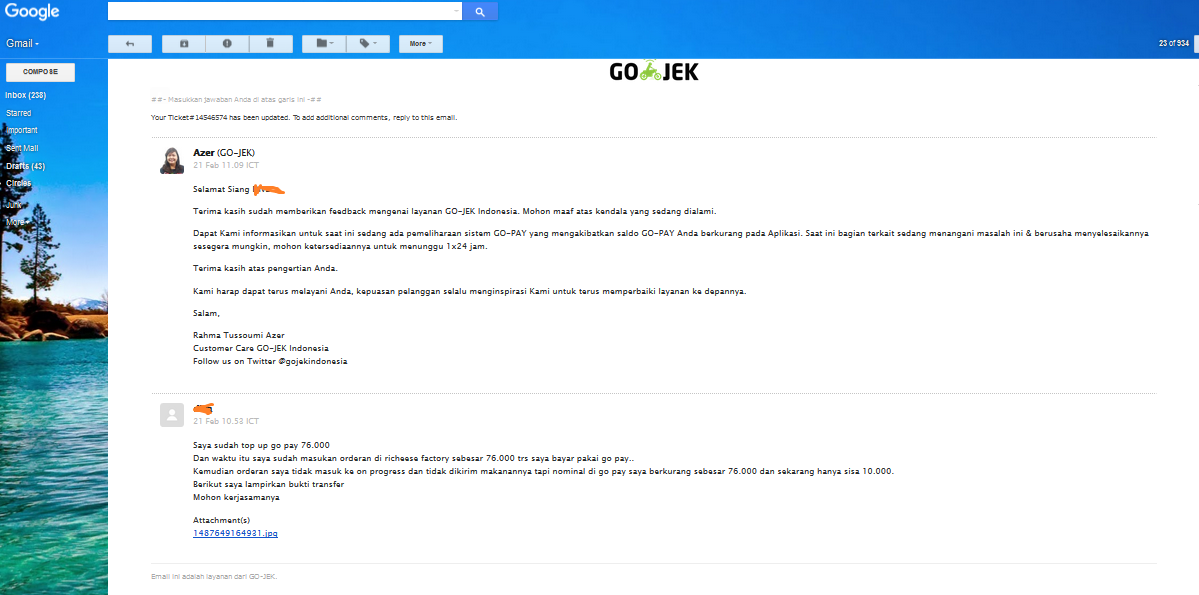The image size is (1199, 595).
Task: Archive this email with the archive icon
Action: pos(184,44)
